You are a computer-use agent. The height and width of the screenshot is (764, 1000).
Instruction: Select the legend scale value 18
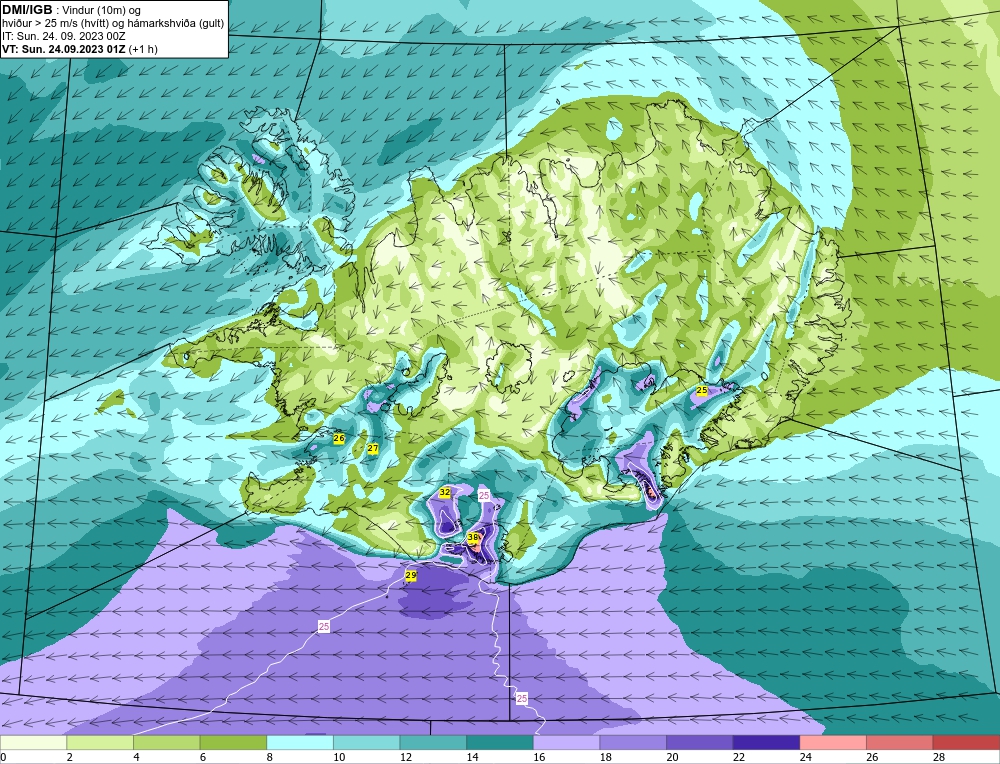pos(605,757)
